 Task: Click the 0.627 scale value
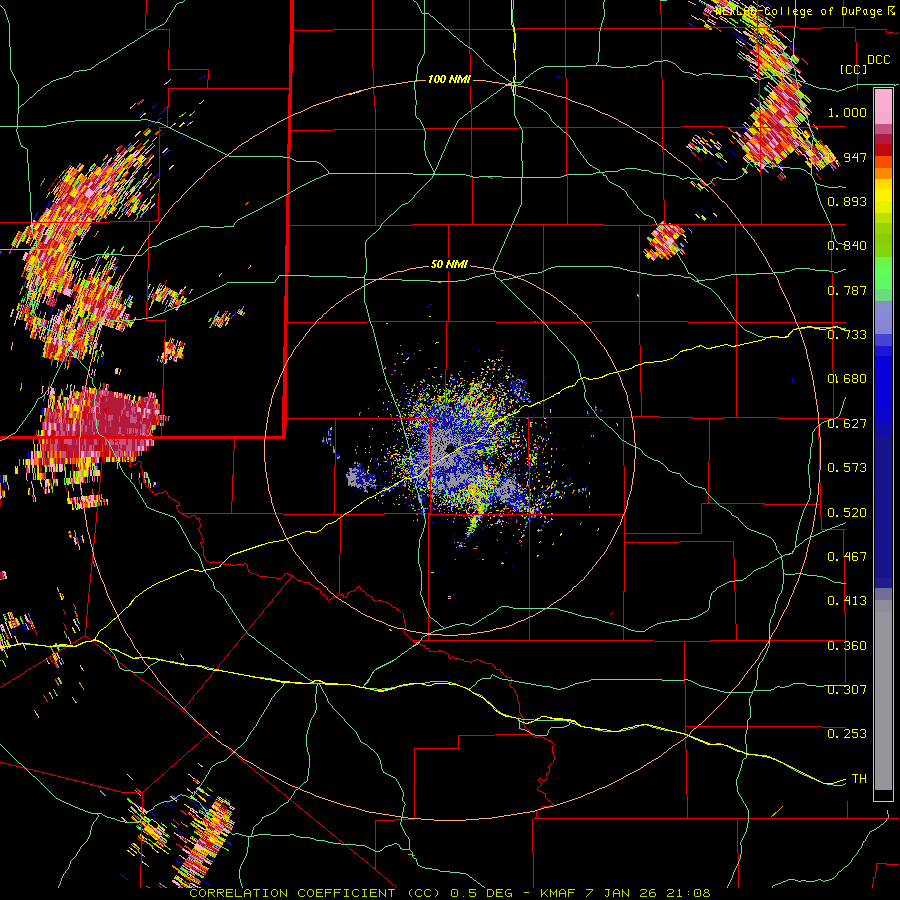[x=847, y=424]
